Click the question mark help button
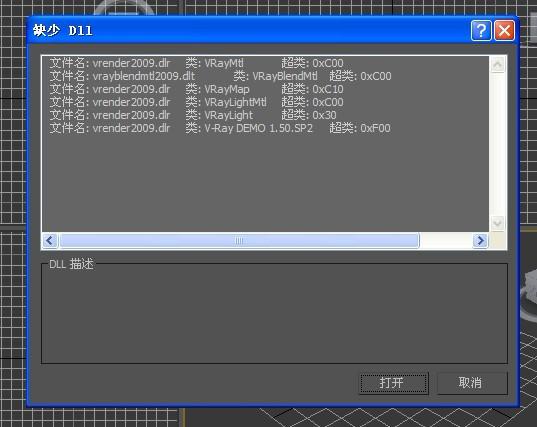This screenshot has width=537, height=427. 481,30
